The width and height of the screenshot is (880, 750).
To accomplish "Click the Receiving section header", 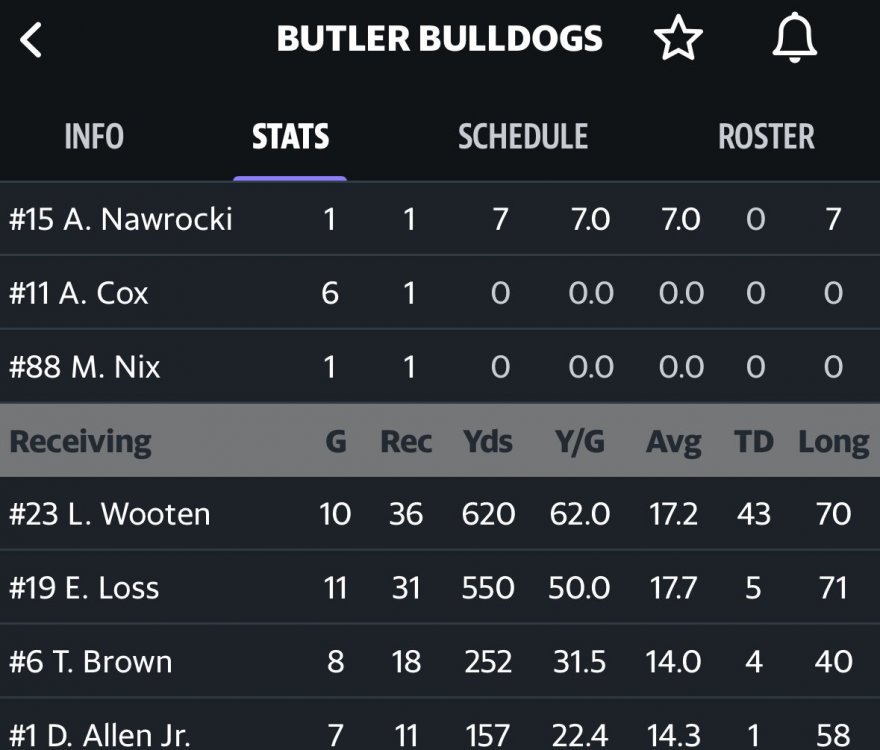I will pyautogui.click(x=80, y=441).
